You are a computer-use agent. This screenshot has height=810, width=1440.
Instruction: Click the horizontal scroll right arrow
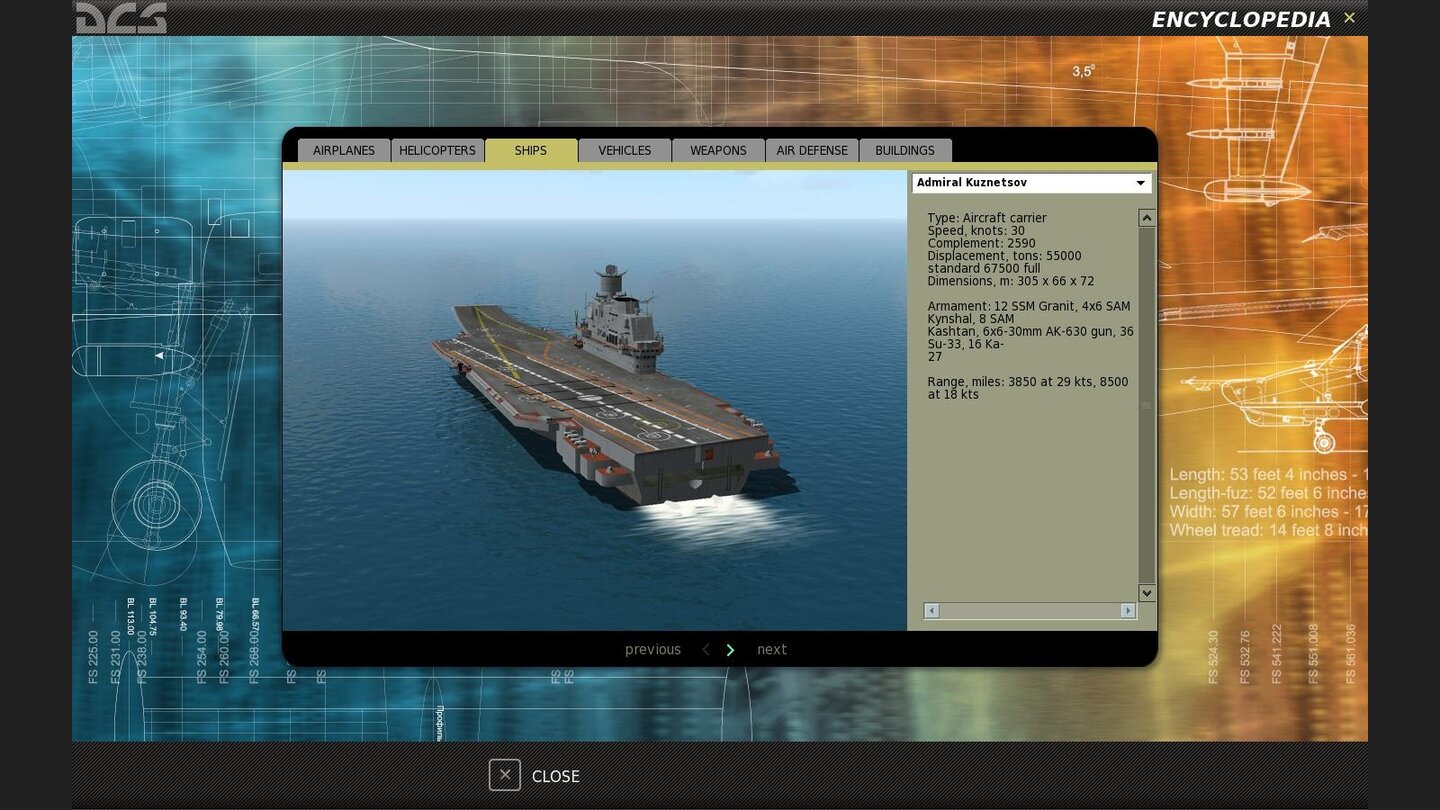click(1128, 610)
